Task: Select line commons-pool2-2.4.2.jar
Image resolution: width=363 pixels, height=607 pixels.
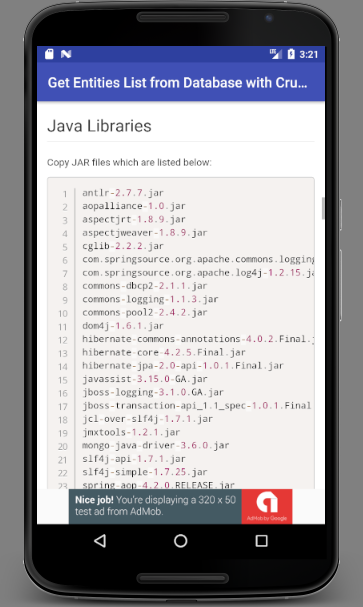Action: (145, 312)
